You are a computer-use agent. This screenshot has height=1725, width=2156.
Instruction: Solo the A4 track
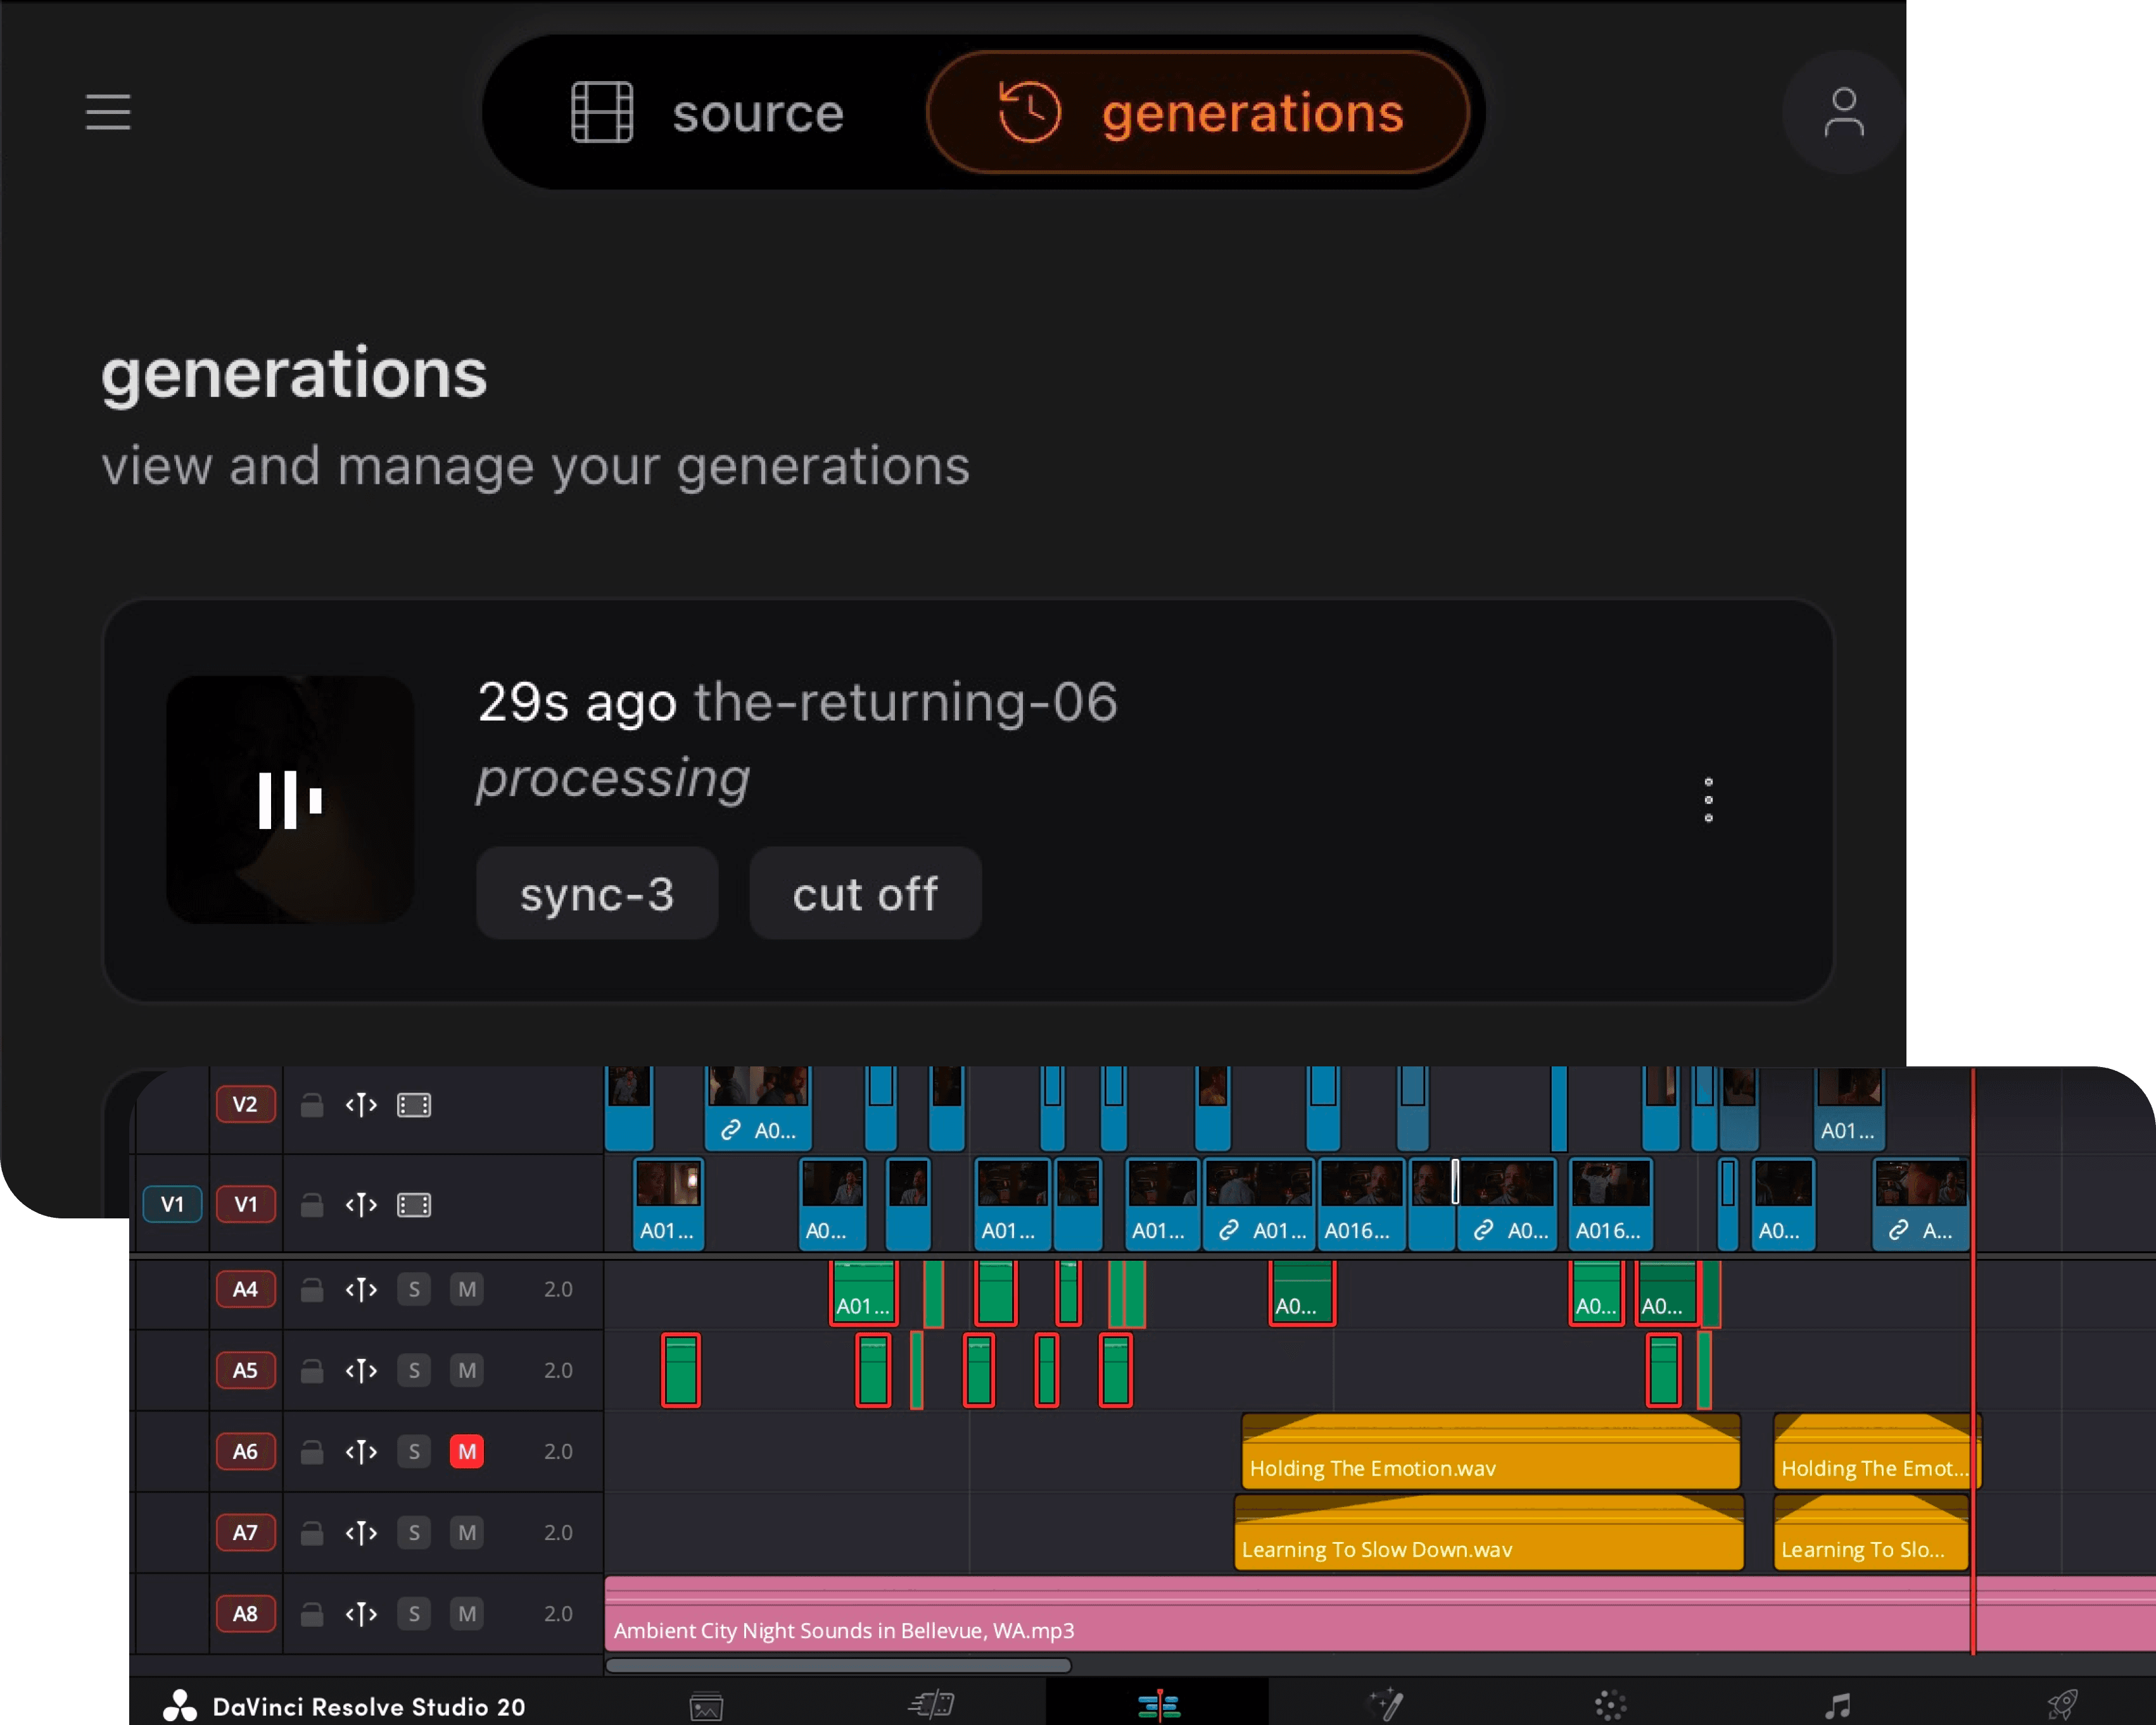pyautogui.click(x=414, y=1289)
